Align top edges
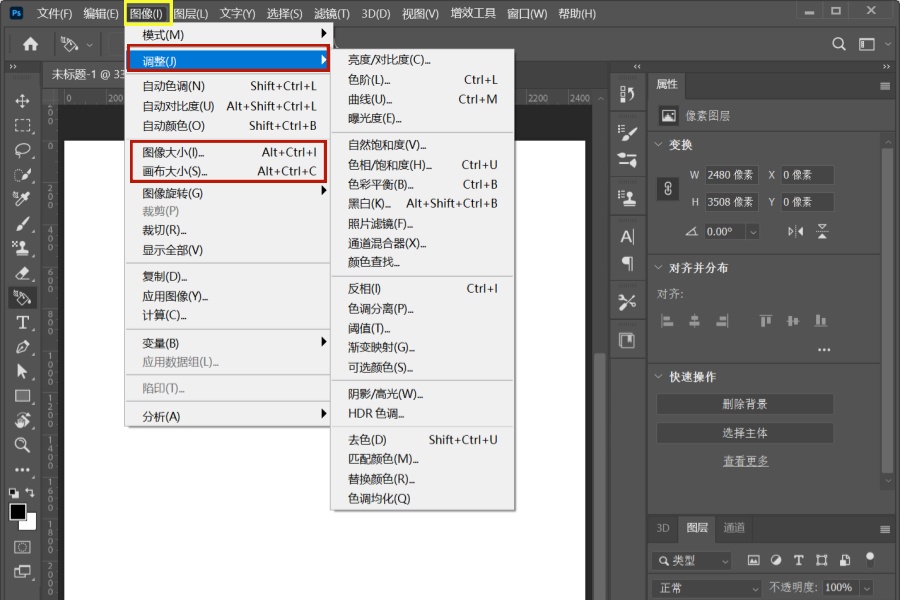Image resolution: width=900 pixels, height=600 pixels. point(766,321)
